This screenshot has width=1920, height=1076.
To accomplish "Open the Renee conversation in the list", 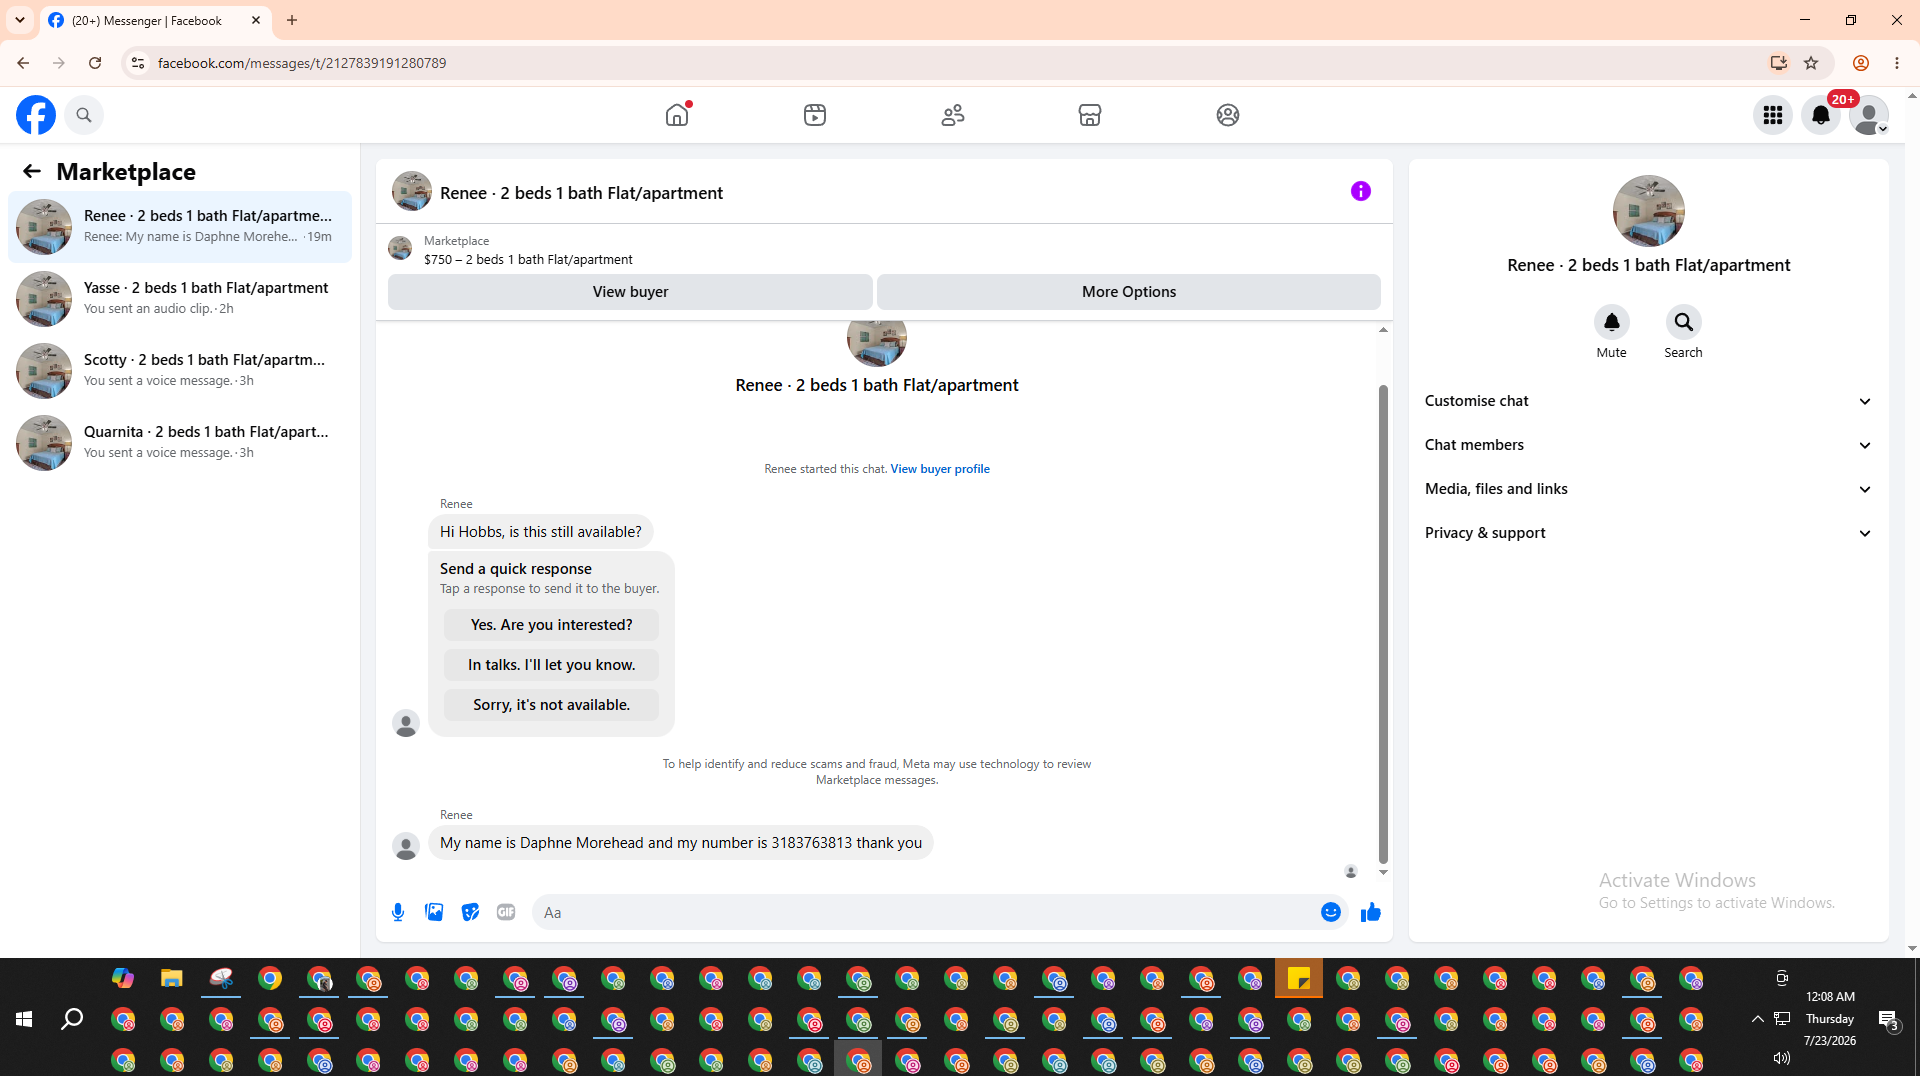I will click(180, 227).
